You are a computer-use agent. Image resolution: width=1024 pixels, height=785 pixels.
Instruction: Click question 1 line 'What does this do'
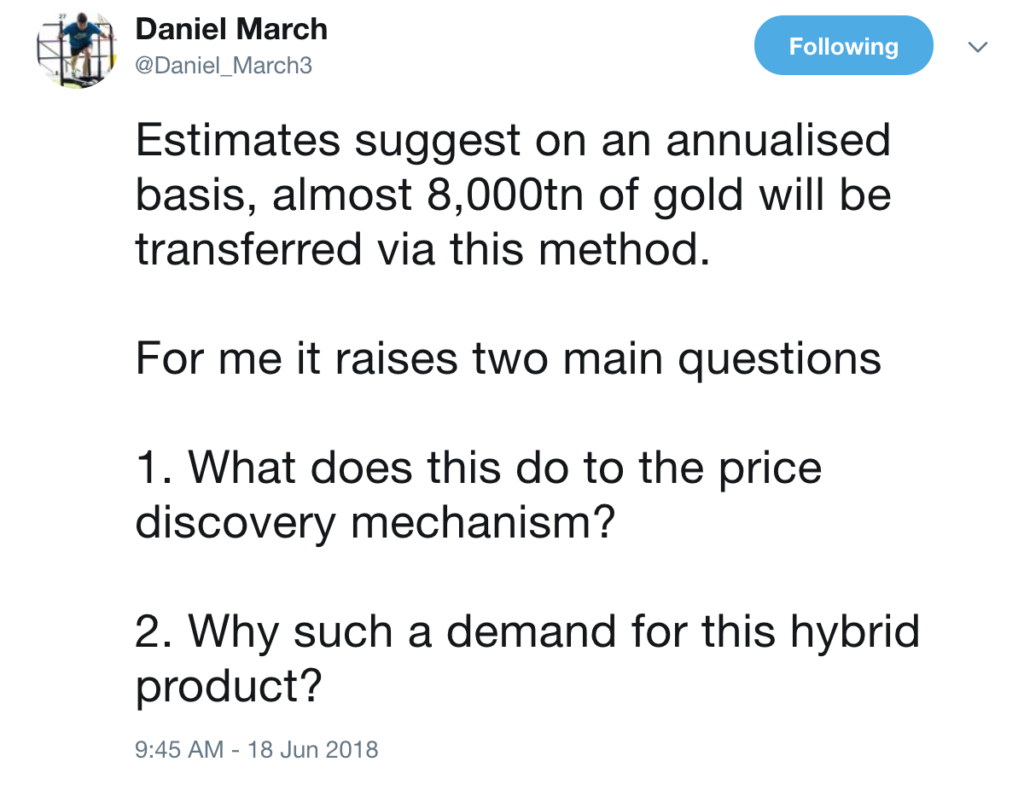pyautogui.click(x=479, y=470)
